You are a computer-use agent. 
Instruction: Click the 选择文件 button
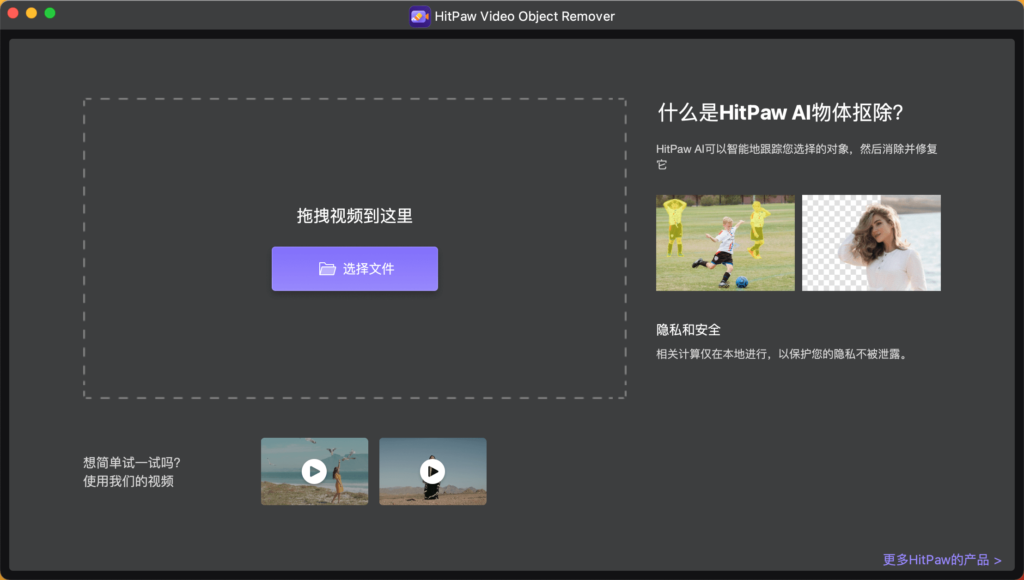355,268
